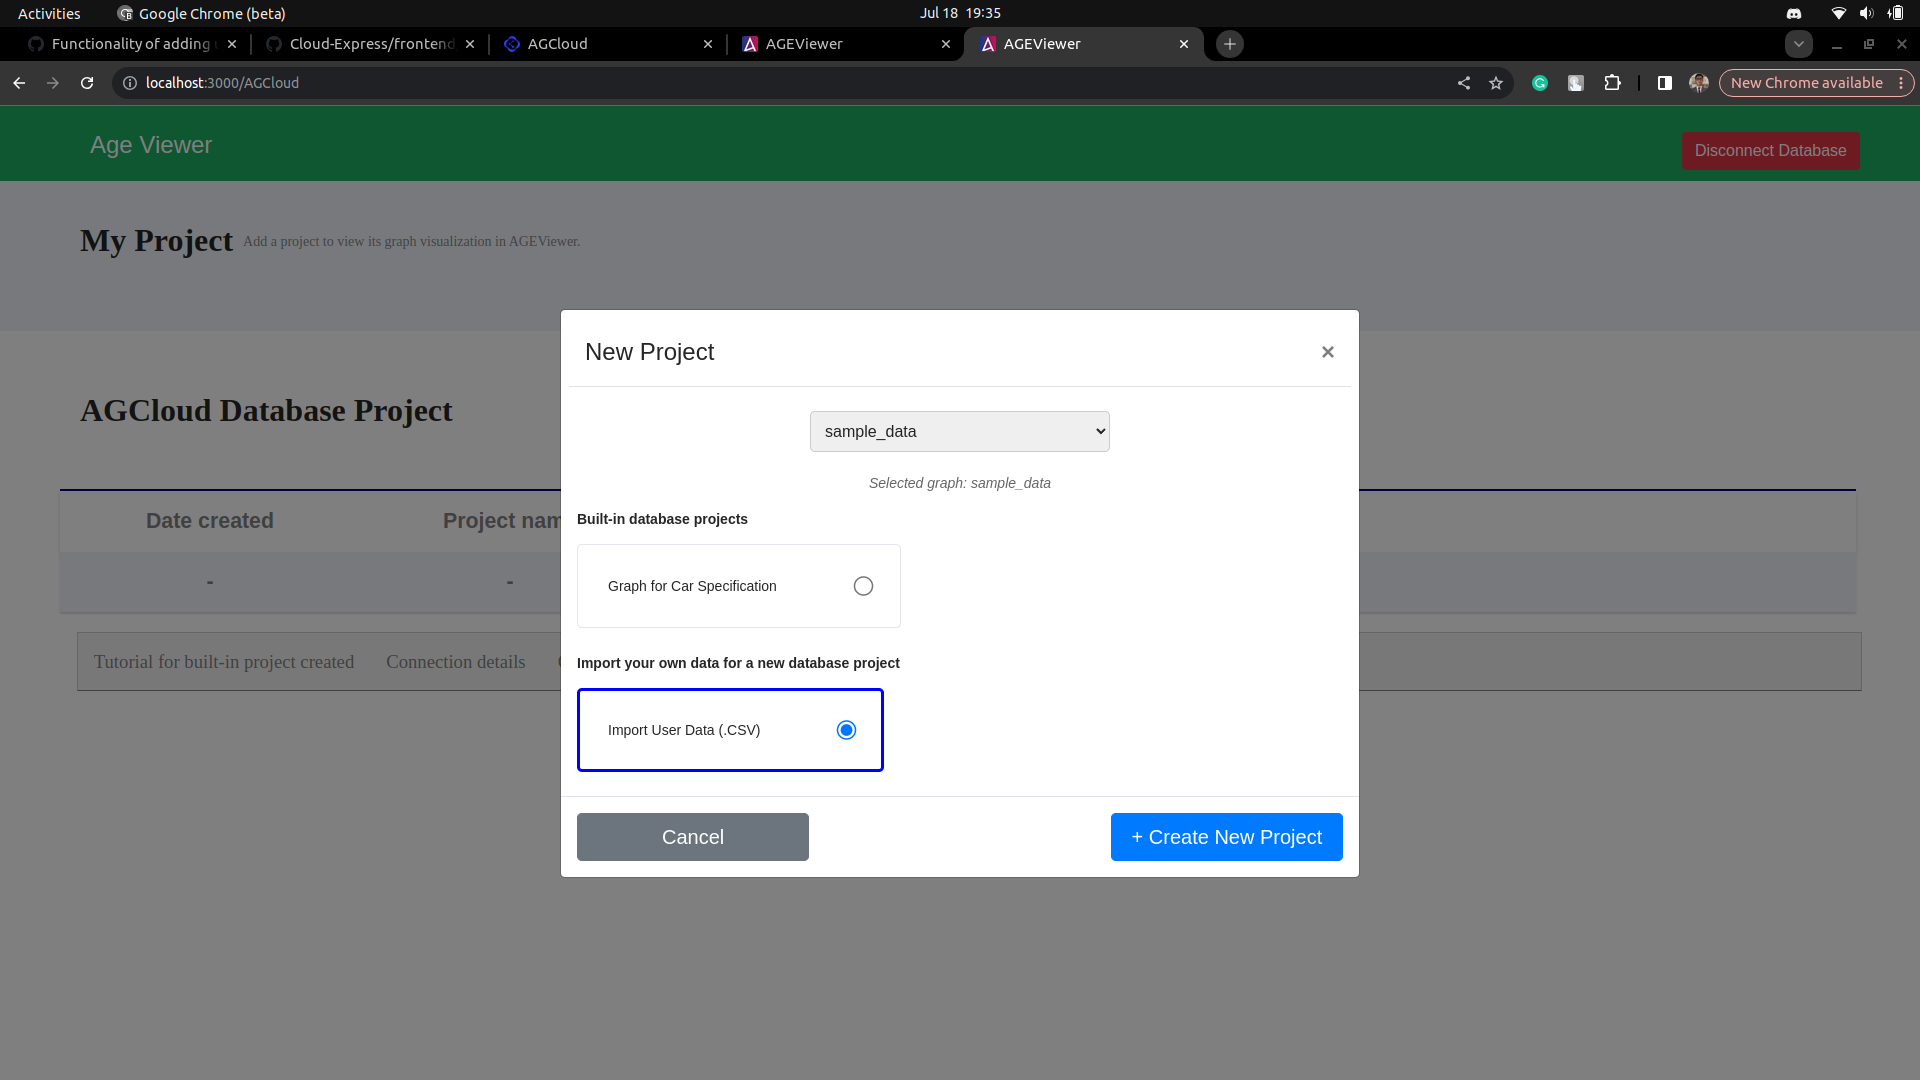Bookmark the page using the star icon
The width and height of the screenshot is (1920, 1080).
click(1497, 83)
